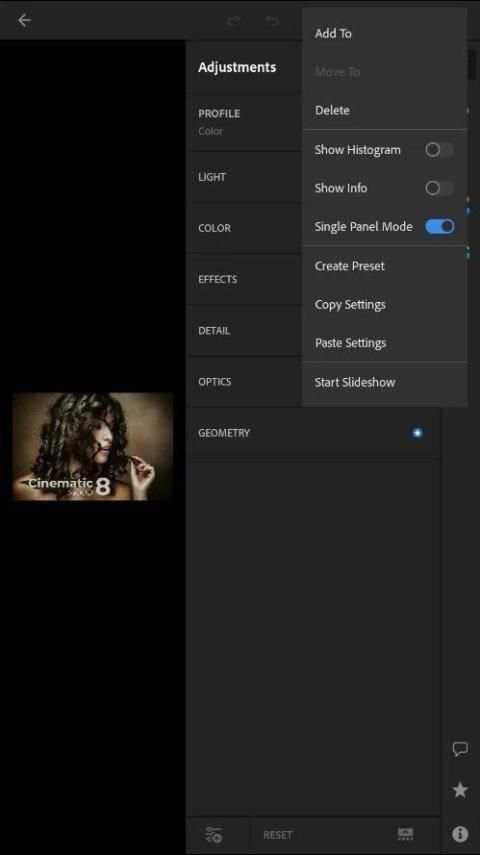Click the Reset button

pyautogui.click(x=278, y=835)
